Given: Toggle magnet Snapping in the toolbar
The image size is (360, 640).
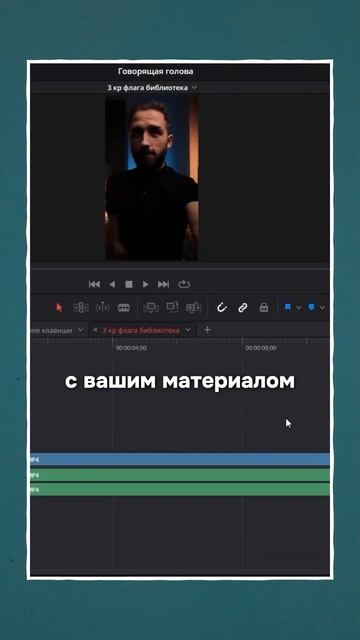Looking at the screenshot, I should click(221, 307).
